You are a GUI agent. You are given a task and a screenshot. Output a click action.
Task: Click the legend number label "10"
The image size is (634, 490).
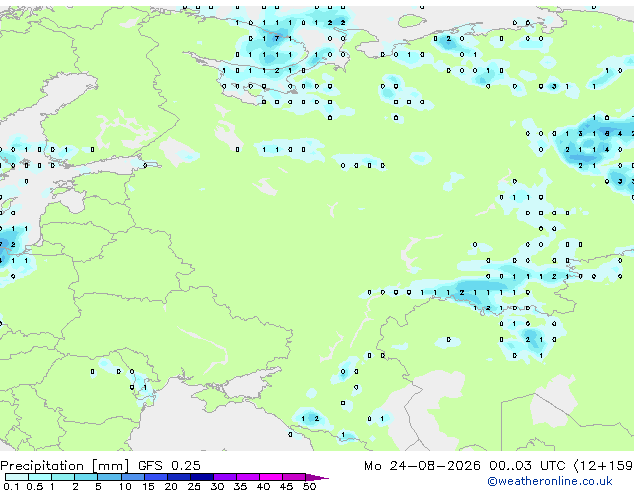coord(125,486)
